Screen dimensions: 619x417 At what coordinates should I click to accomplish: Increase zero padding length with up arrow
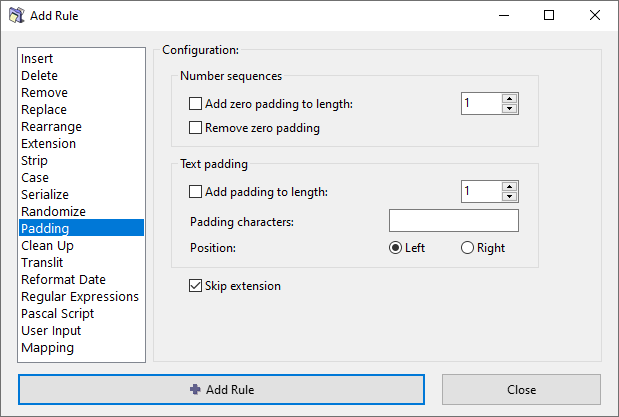click(x=510, y=99)
